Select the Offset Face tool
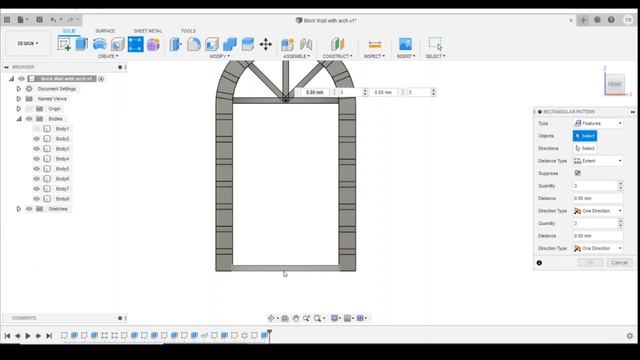Viewport: 640px width, 360px height. click(248, 44)
